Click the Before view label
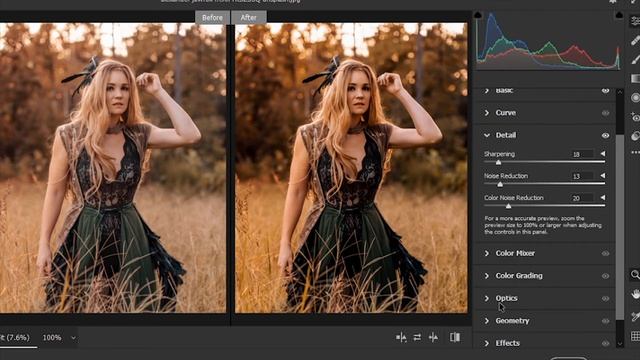640x360 pixels. (x=212, y=18)
